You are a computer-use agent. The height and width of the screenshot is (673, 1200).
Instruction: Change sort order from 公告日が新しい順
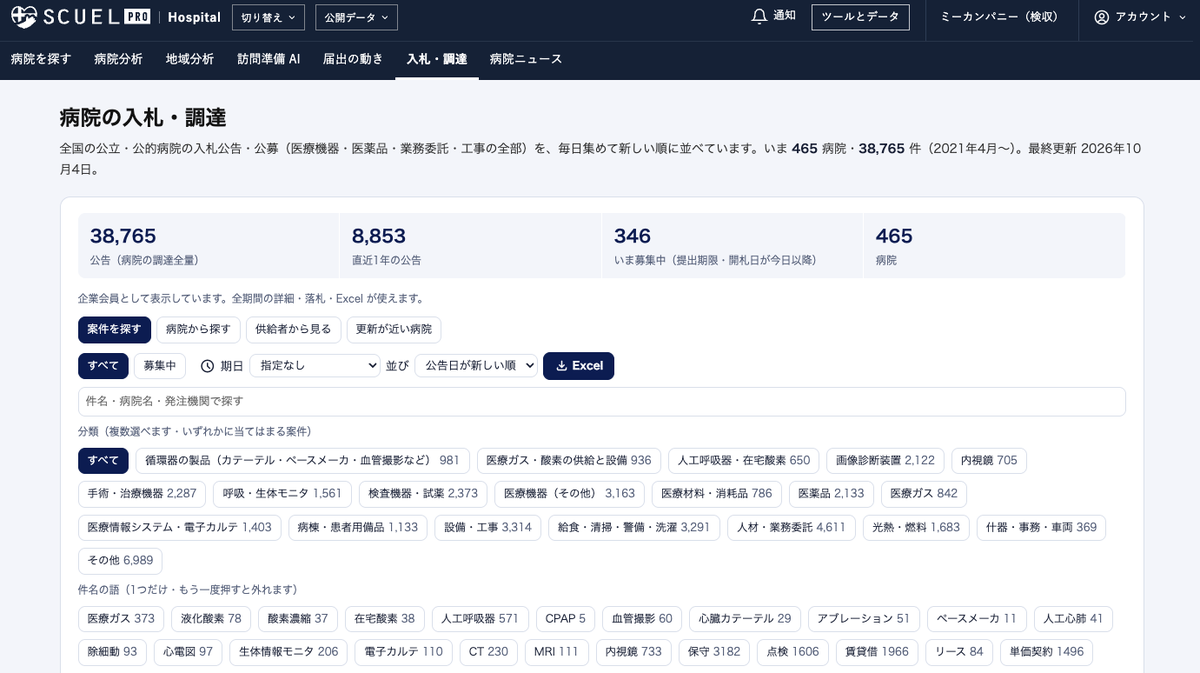(x=476, y=366)
